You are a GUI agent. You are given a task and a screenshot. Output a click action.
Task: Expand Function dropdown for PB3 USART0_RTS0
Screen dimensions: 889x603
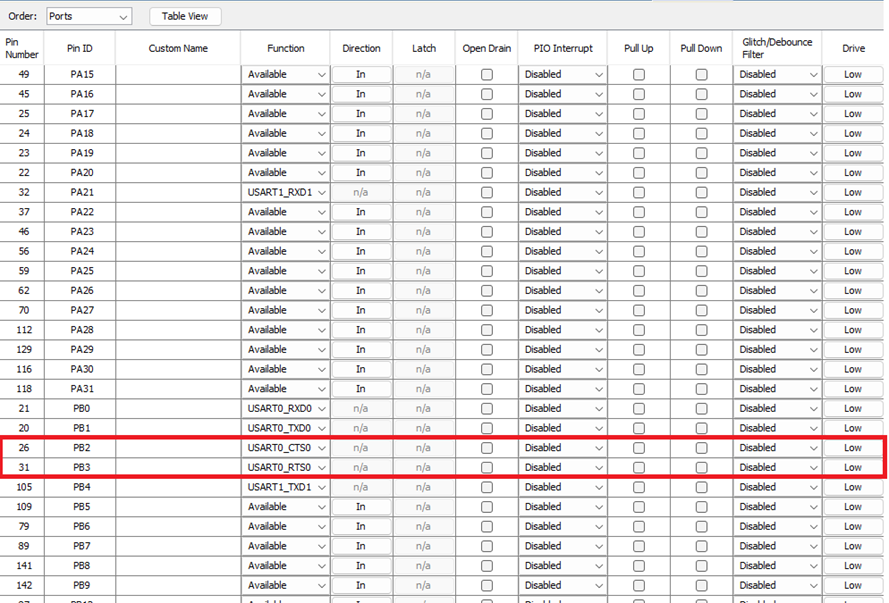[x=285, y=468]
